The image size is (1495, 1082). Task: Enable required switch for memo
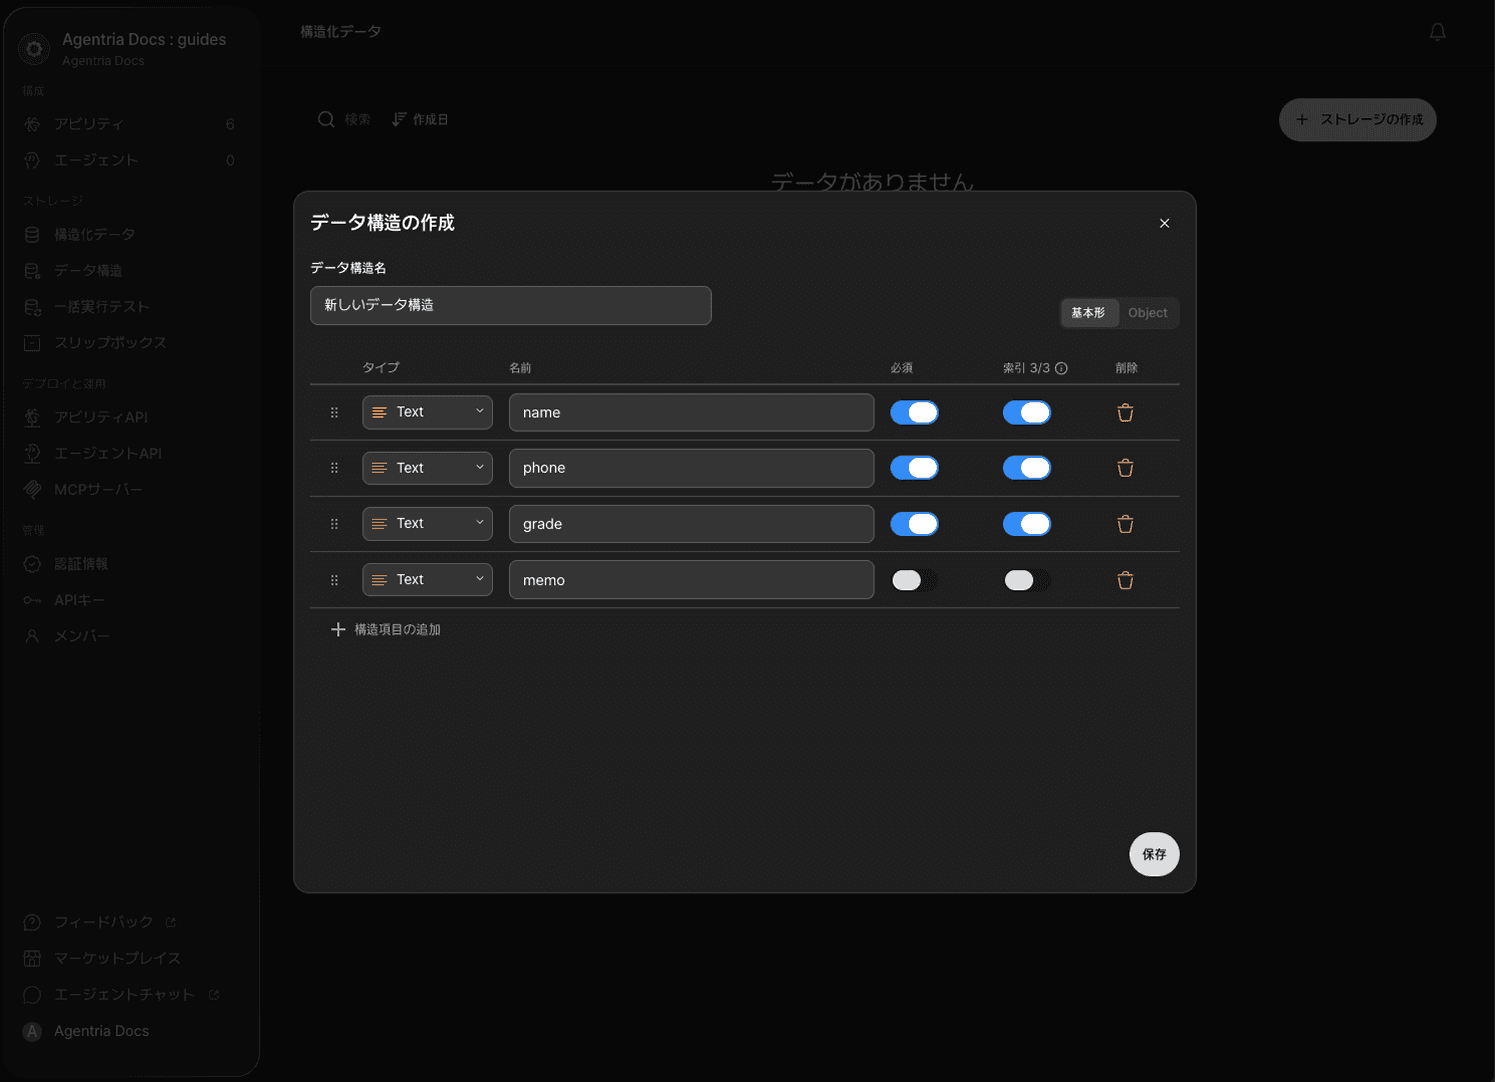(914, 580)
